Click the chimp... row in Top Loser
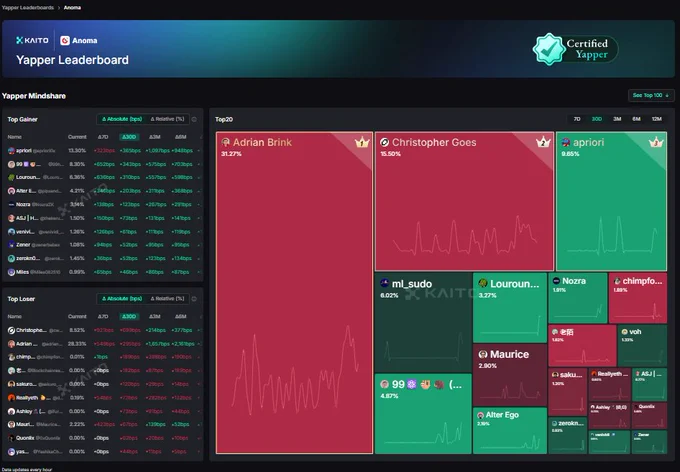The width and height of the screenshot is (680, 472). (103, 357)
